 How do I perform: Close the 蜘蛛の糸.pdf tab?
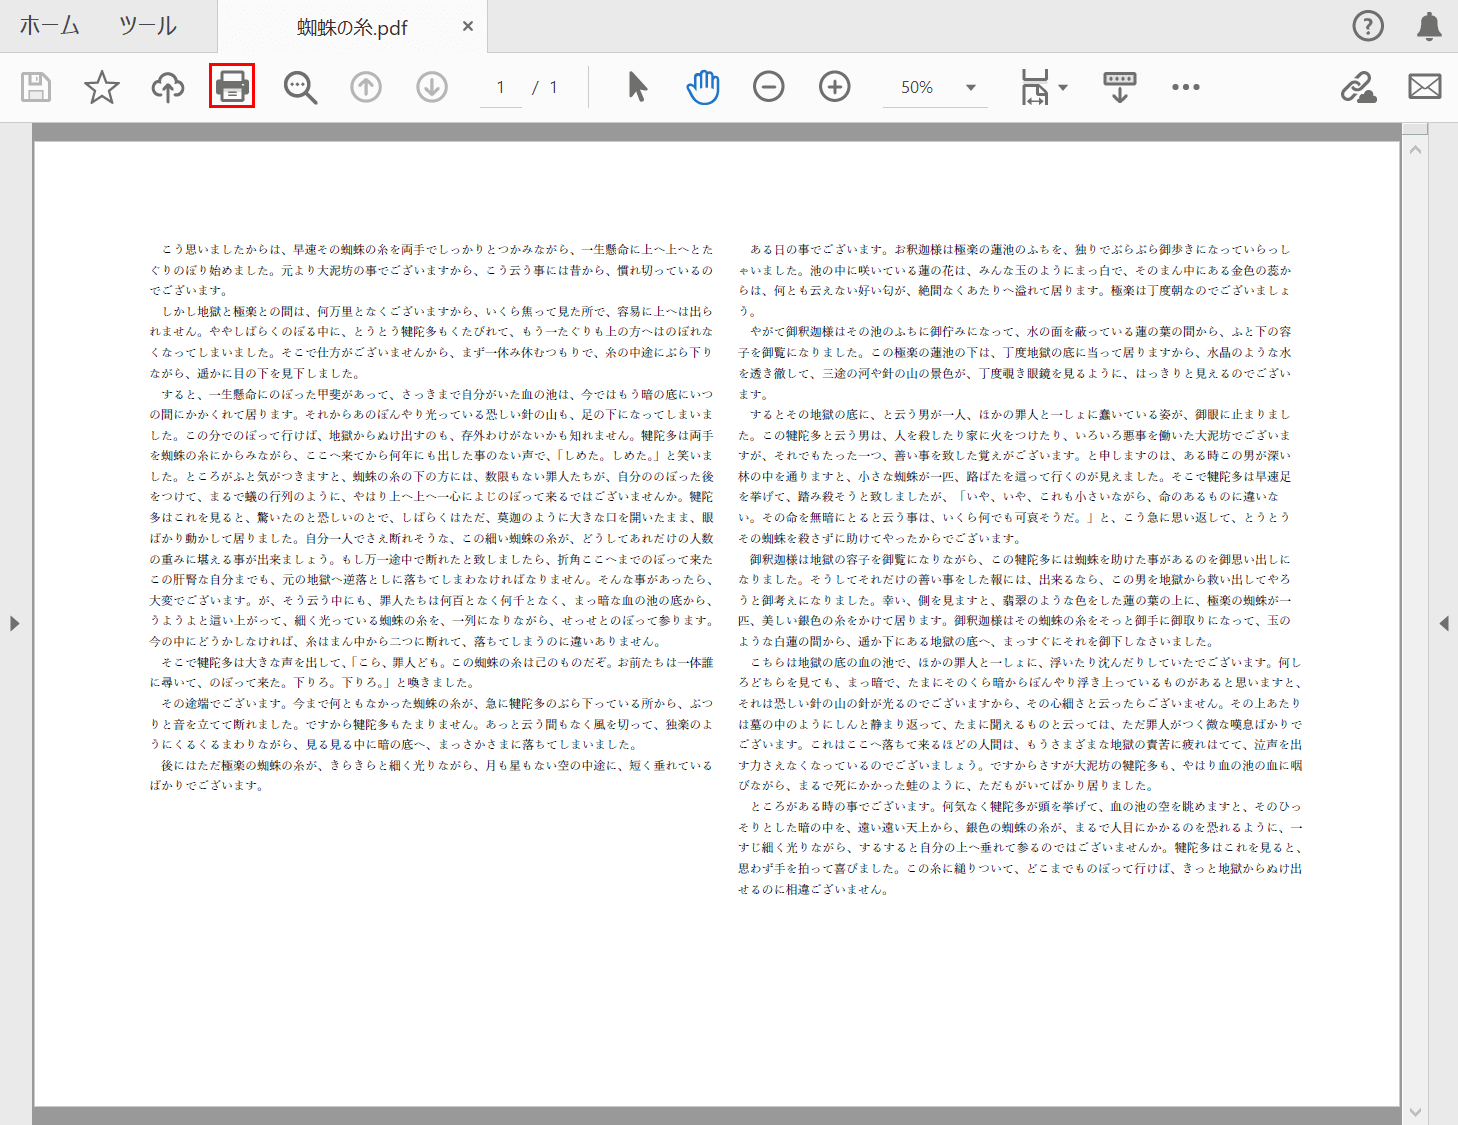467,26
